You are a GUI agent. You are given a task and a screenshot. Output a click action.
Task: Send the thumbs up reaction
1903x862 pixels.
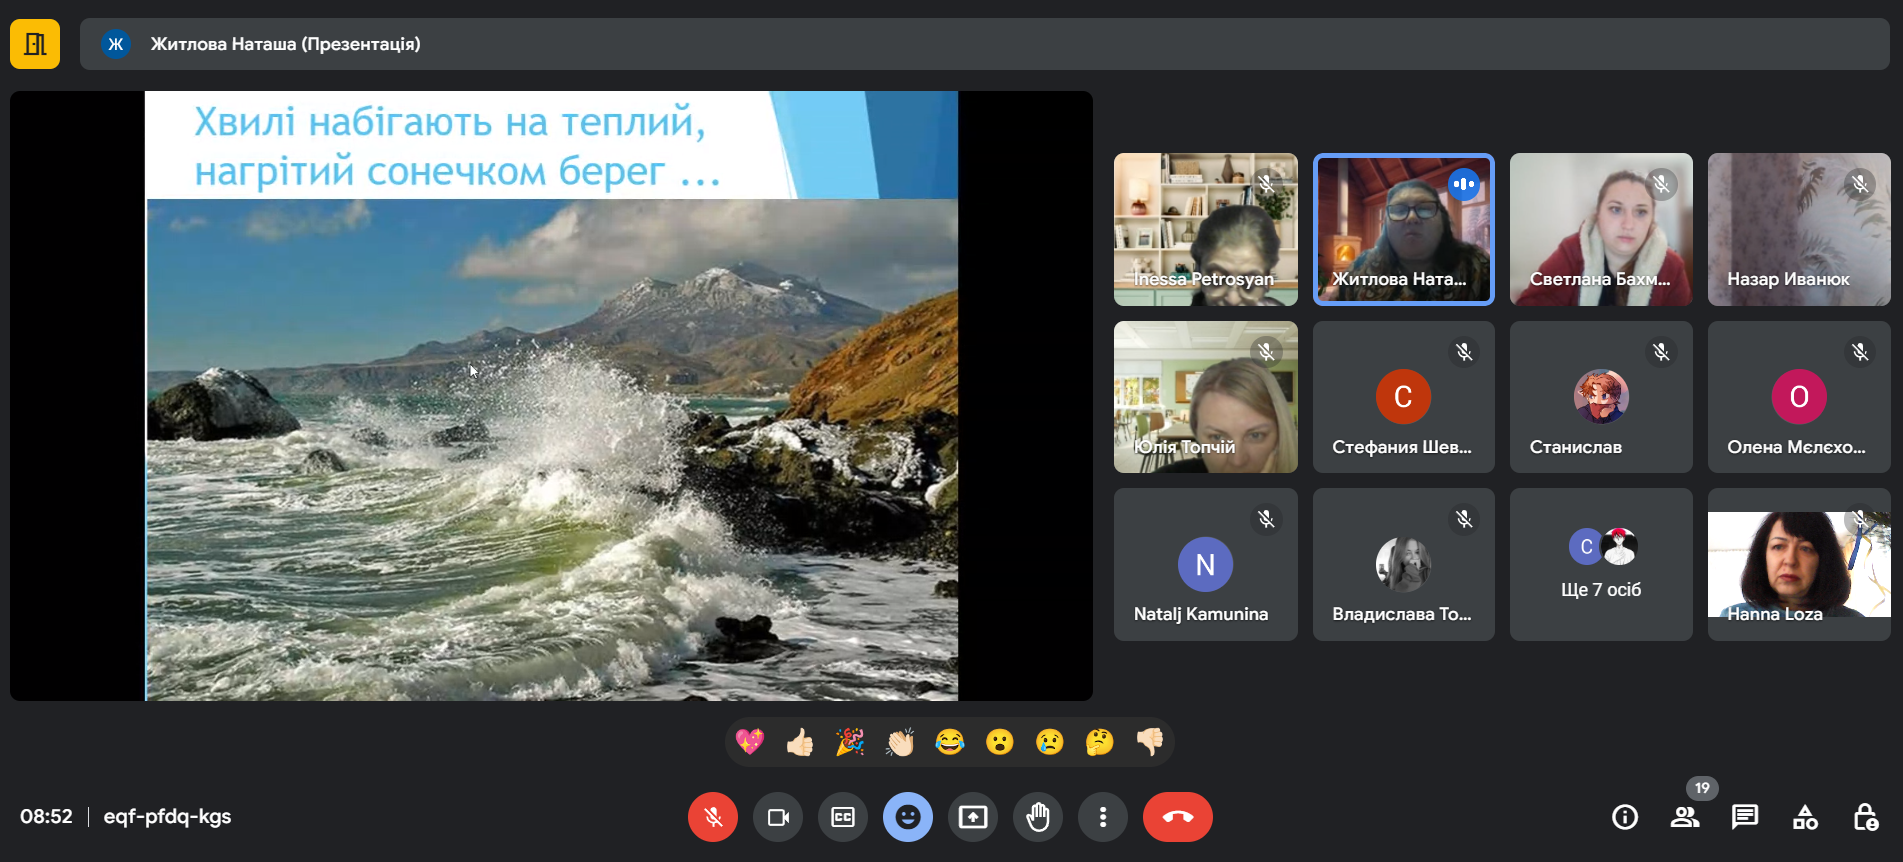800,742
